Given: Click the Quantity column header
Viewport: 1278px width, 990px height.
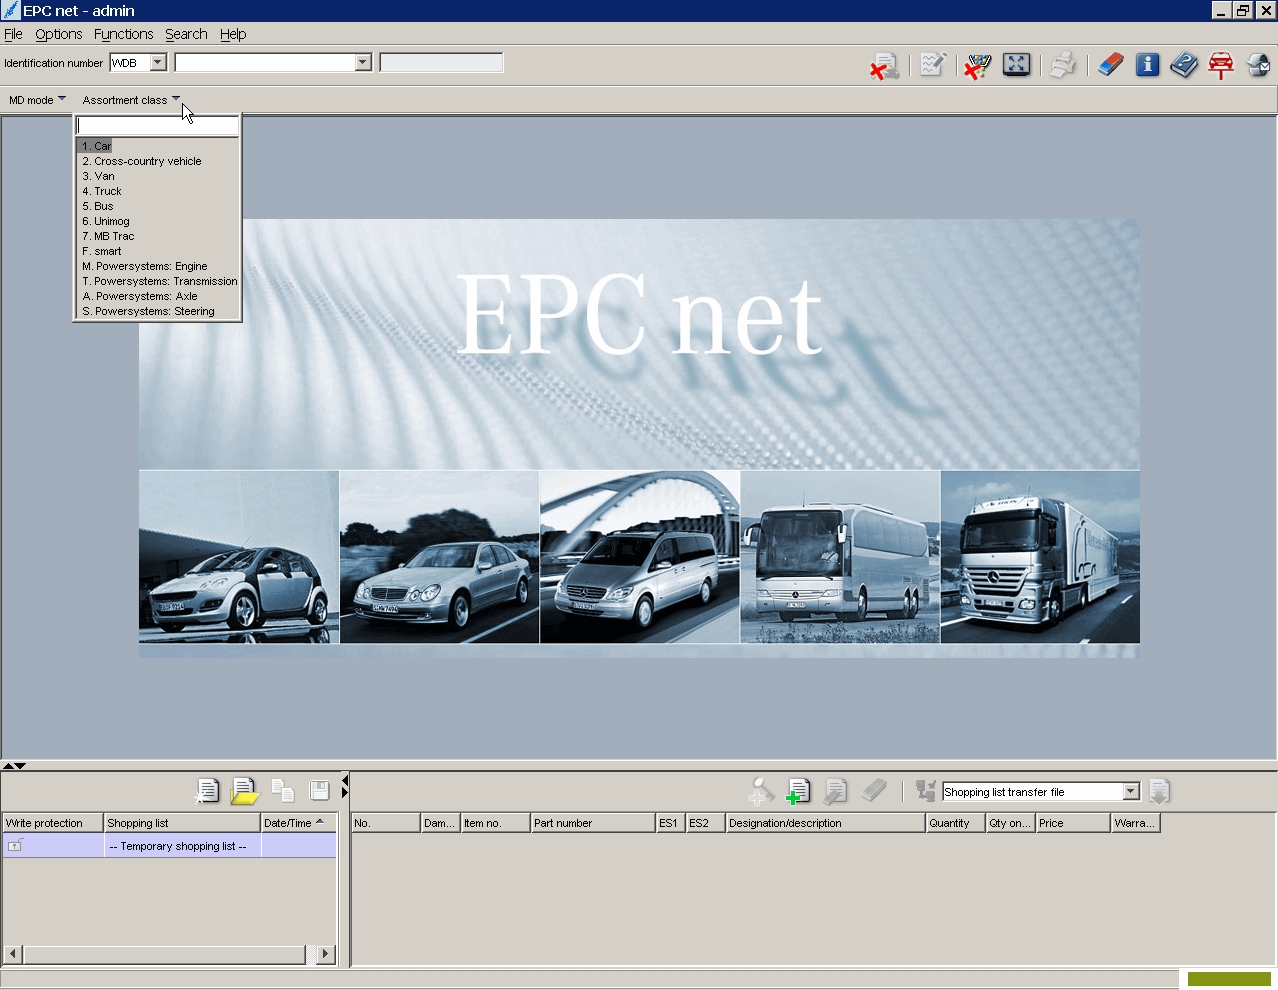Looking at the screenshot, I should [955, 823].
